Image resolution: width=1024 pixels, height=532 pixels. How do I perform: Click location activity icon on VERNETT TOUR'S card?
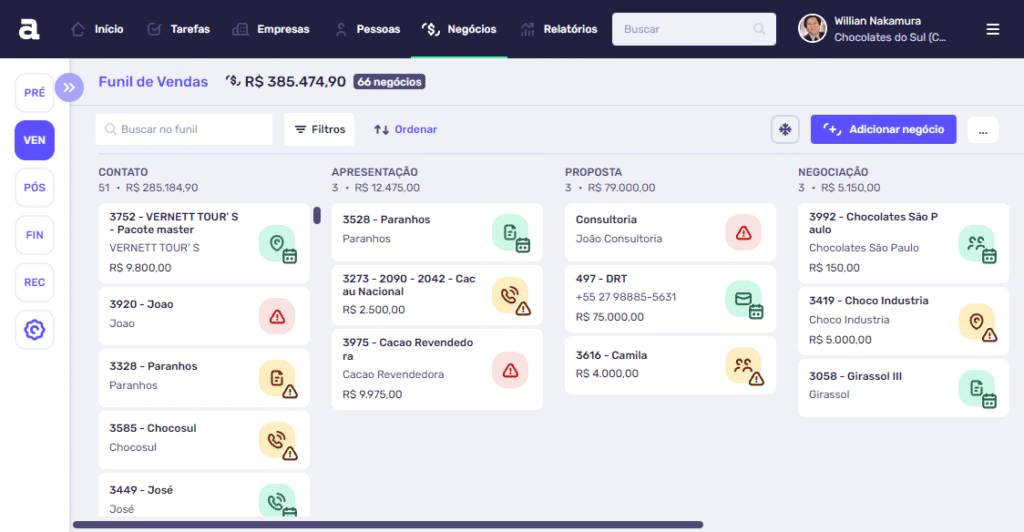278,244
